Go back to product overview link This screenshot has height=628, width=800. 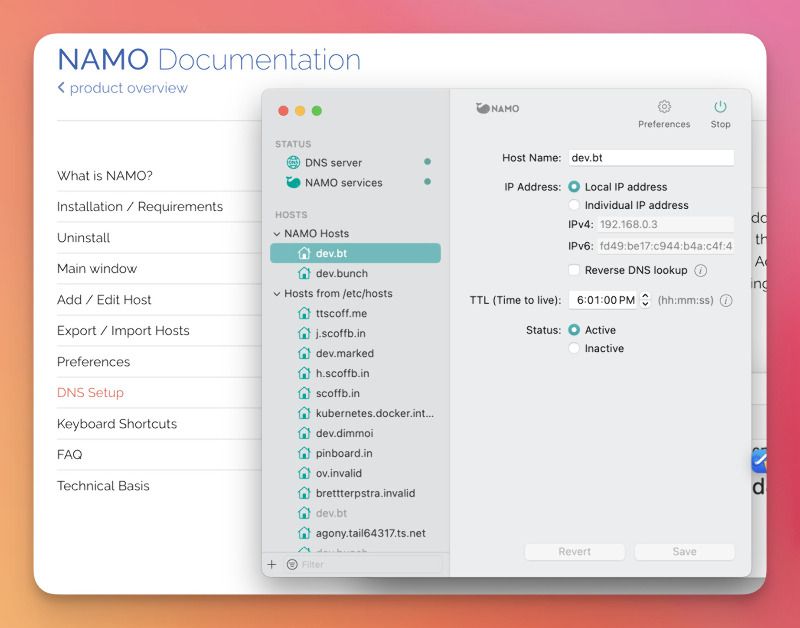(x=123, y=88)
